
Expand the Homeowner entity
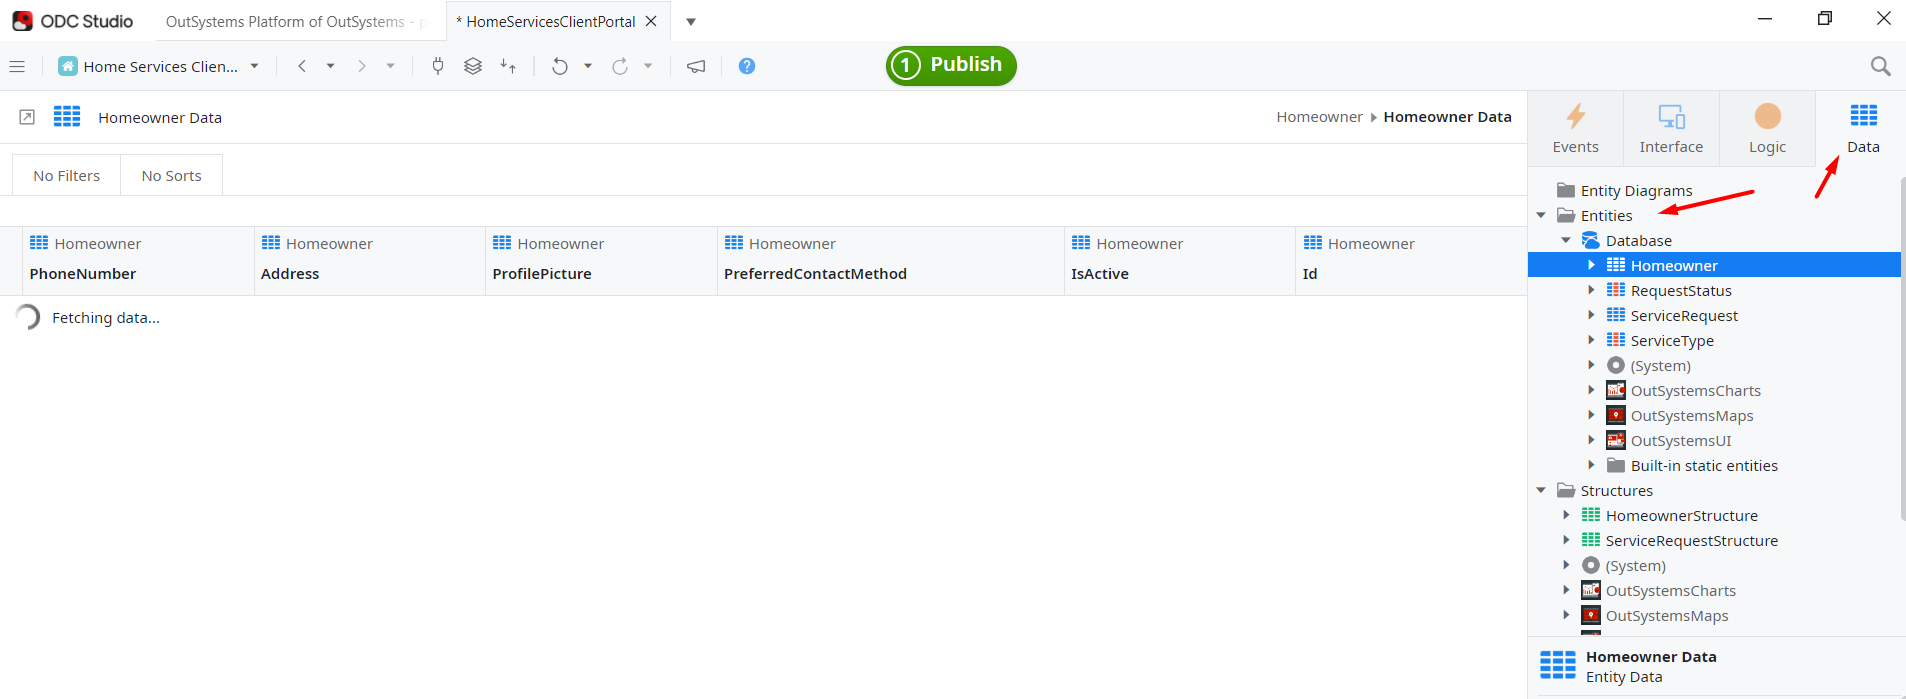click(1591, 265)
